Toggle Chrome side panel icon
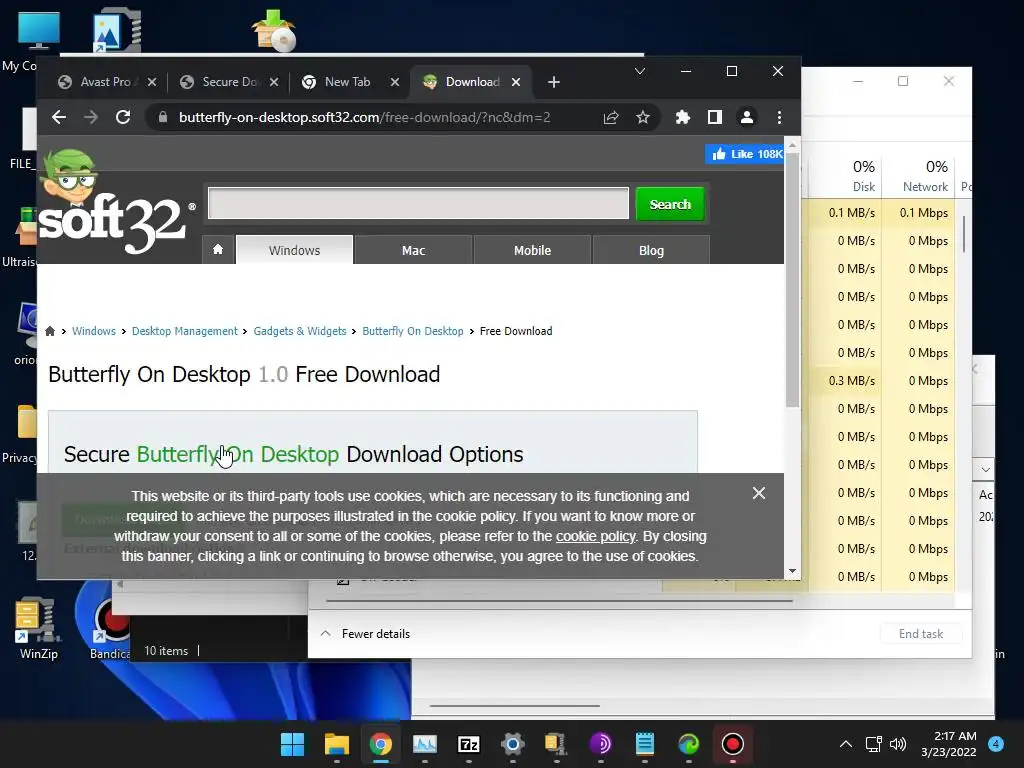 tap(714, 118)
